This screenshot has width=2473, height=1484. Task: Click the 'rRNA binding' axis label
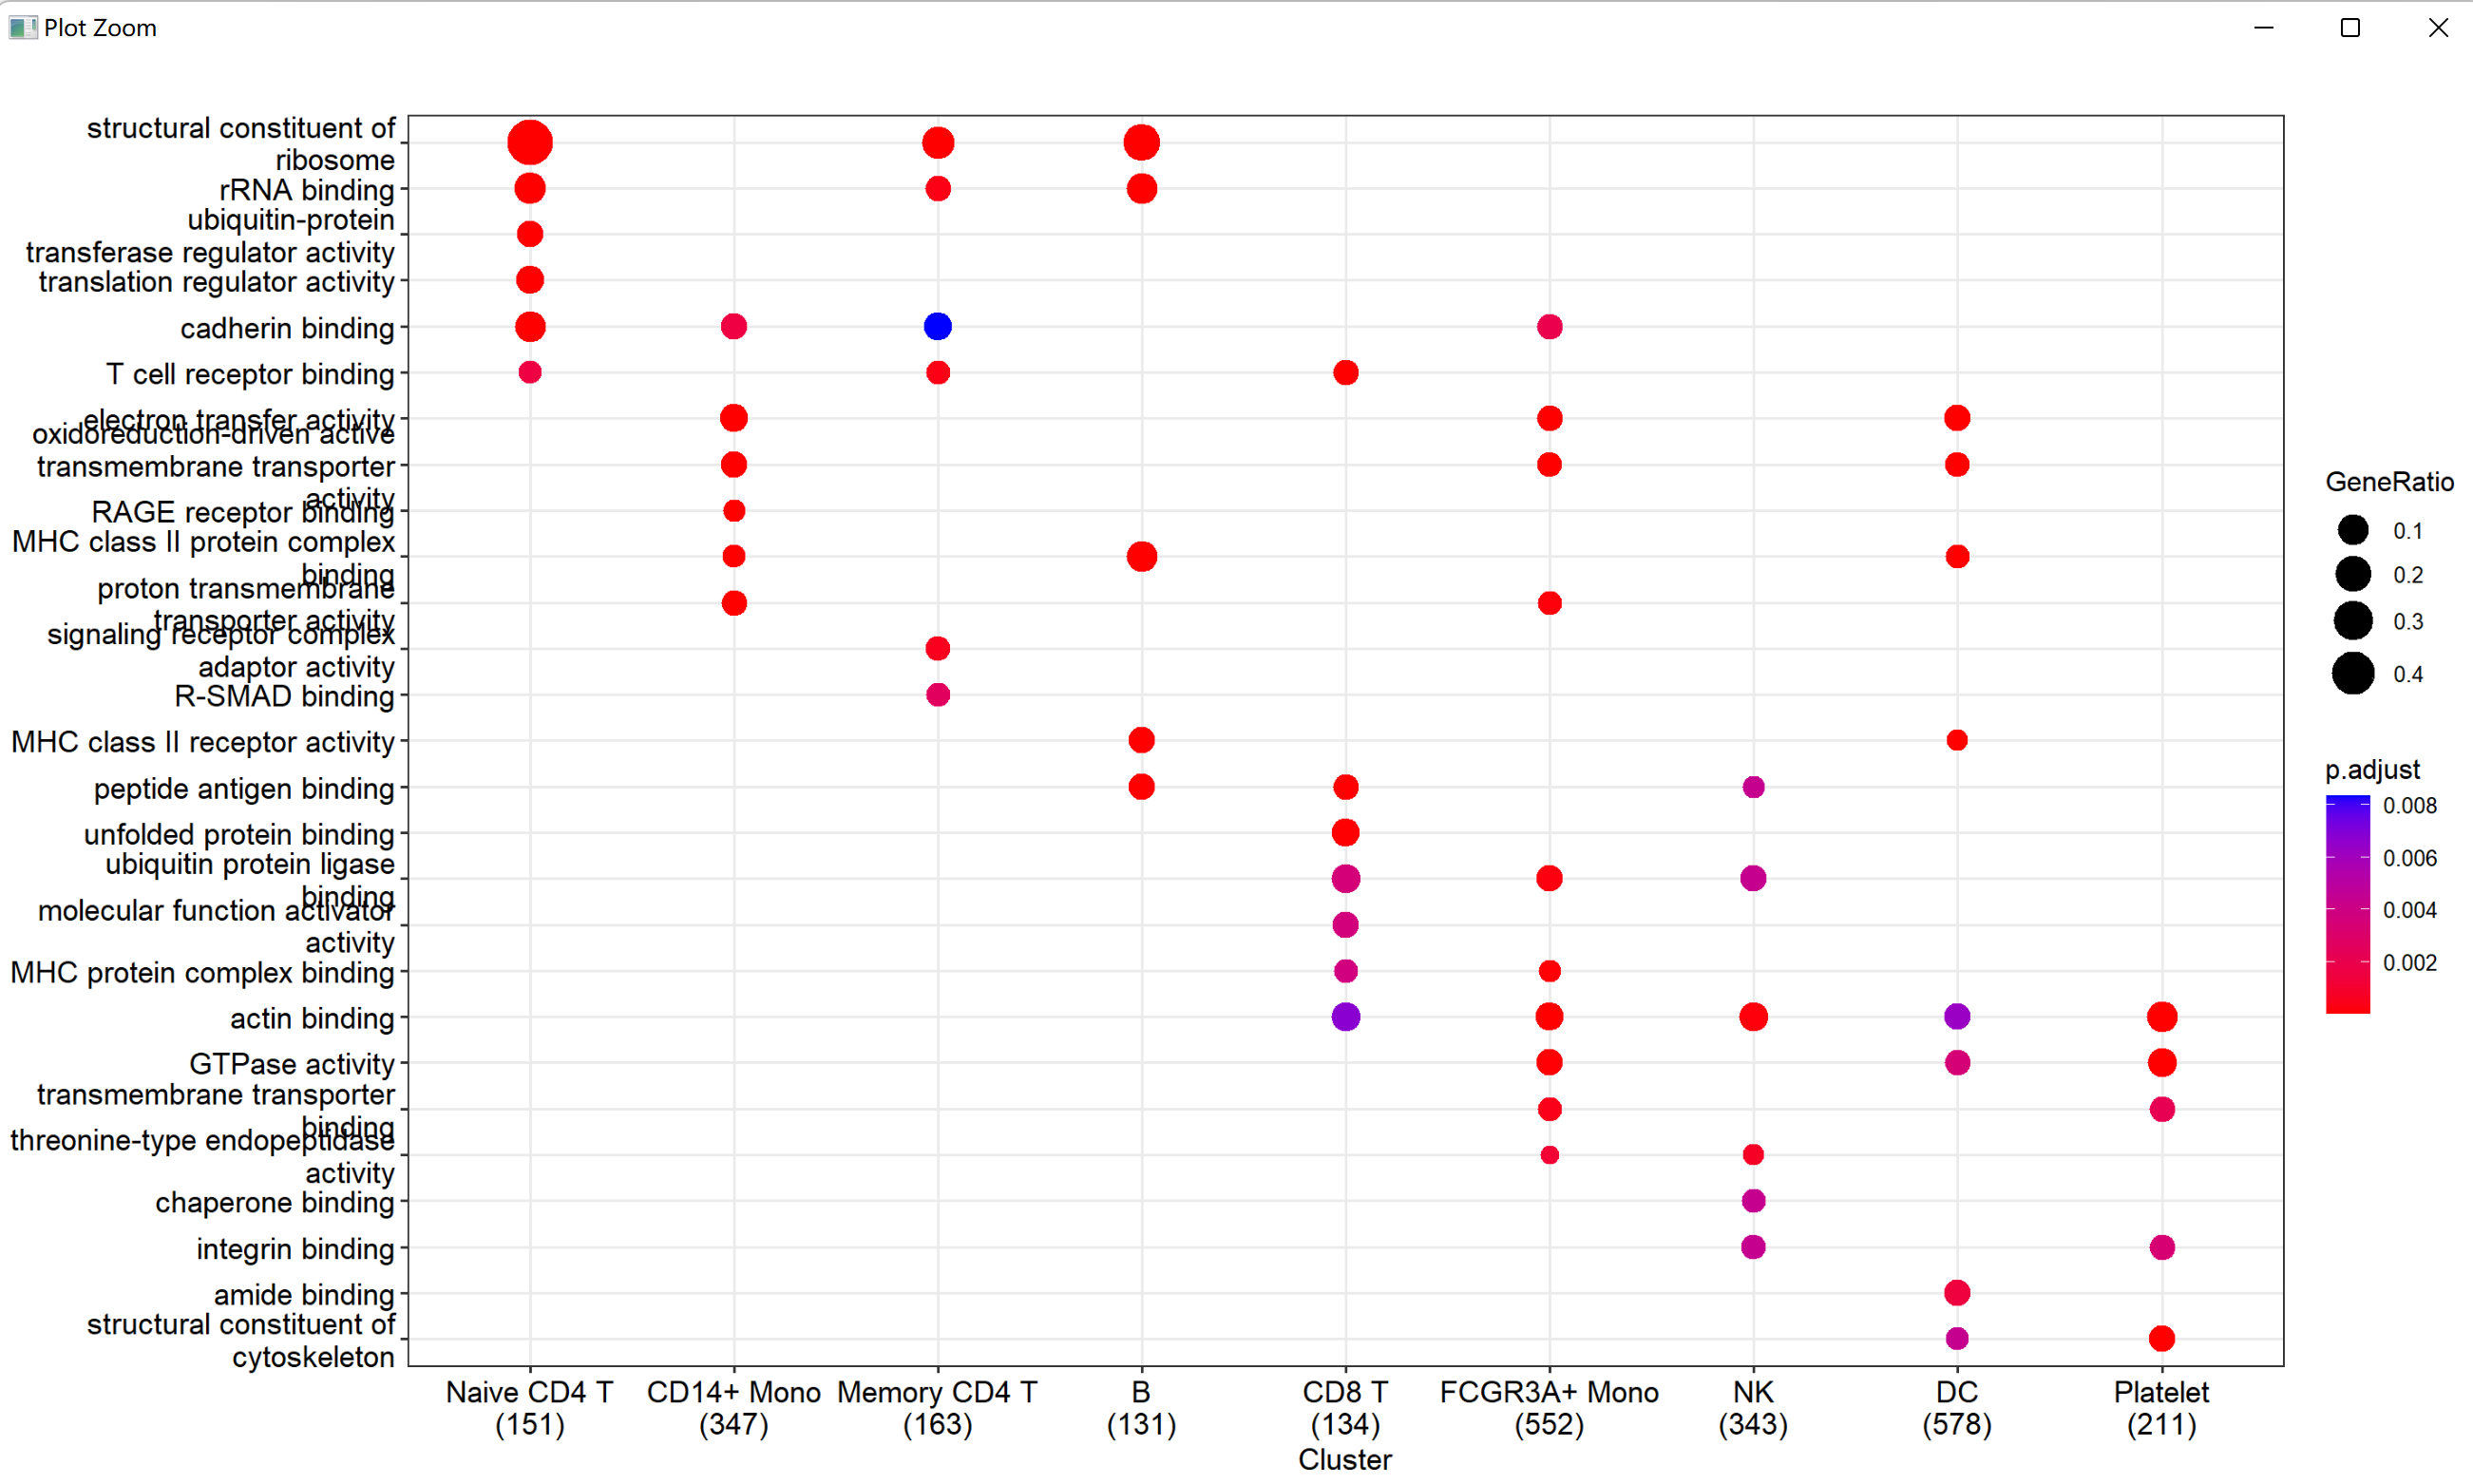(x=307, y=190)
